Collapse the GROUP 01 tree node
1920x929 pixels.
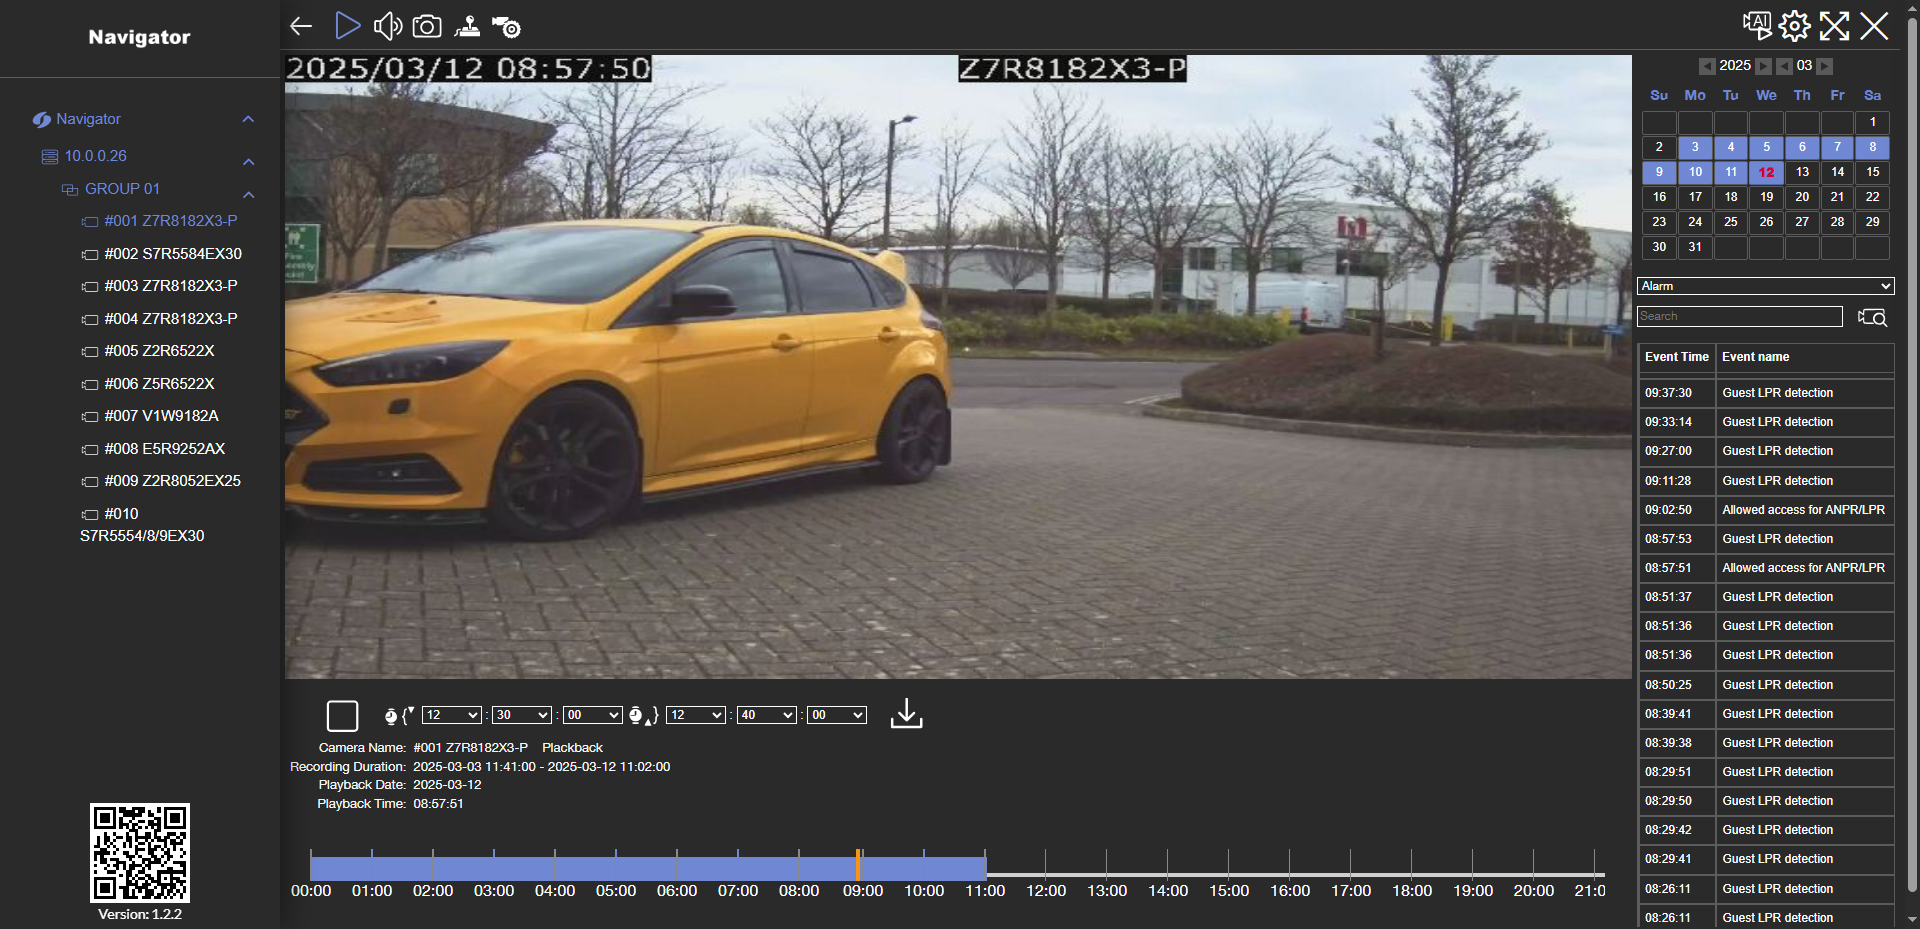click(249, 194)
